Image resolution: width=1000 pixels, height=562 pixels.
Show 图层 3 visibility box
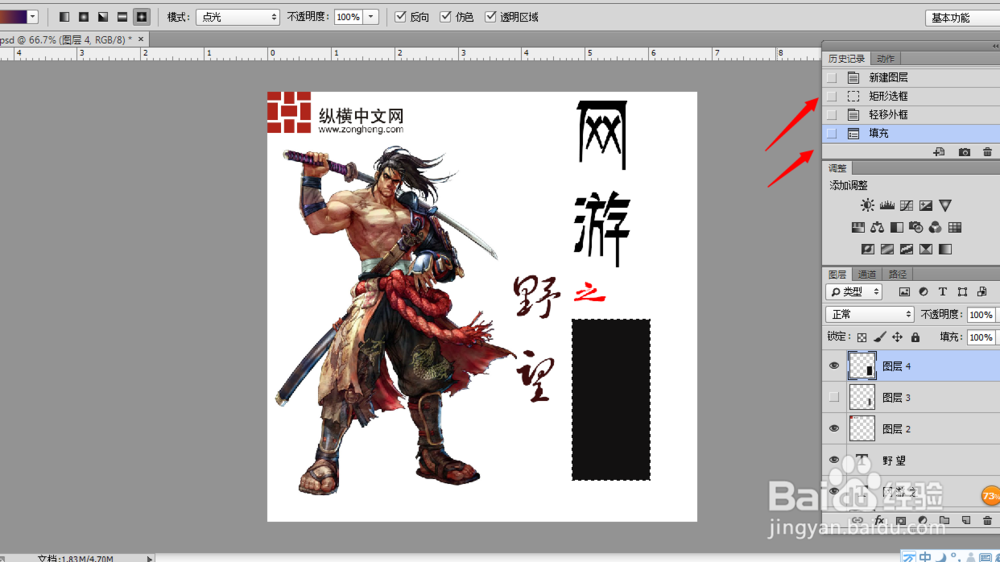click(x=834, y=397)
